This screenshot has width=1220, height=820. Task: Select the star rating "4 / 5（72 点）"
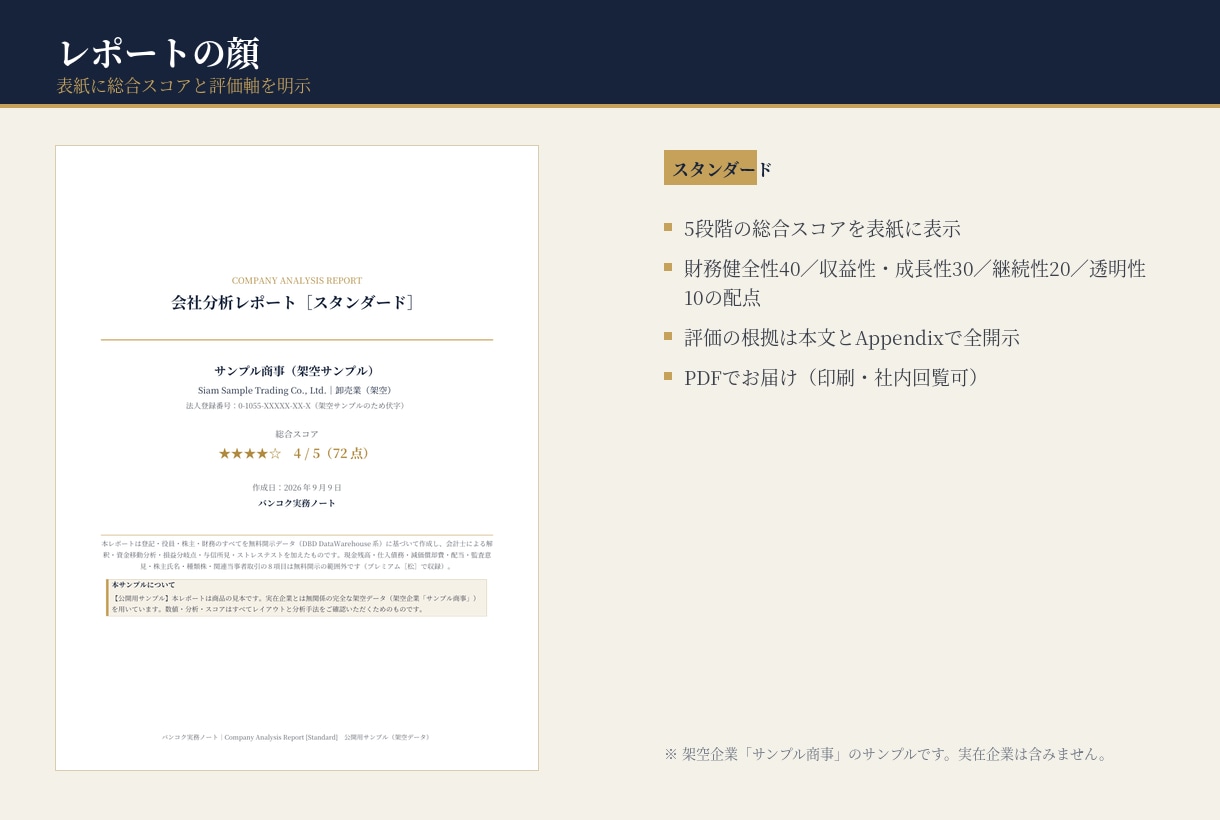click(297, 453)
